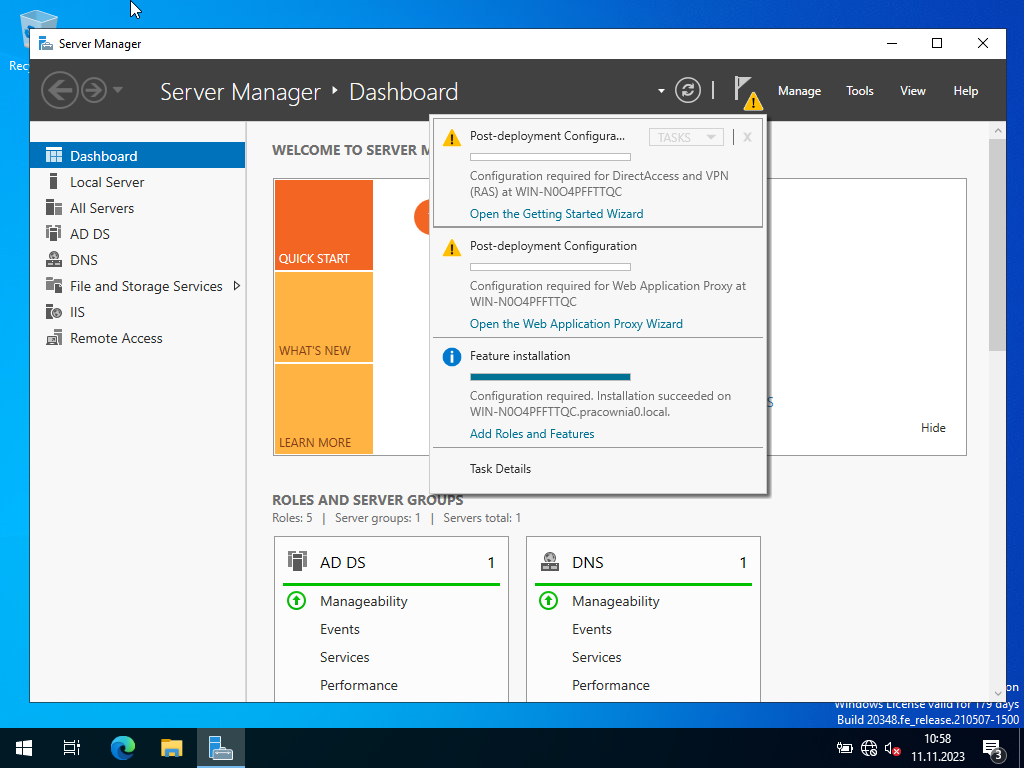The image size is (1024, 768).
Task: Open DNS Manageability details
Action: pyautogui.click(x=615, y=601)
